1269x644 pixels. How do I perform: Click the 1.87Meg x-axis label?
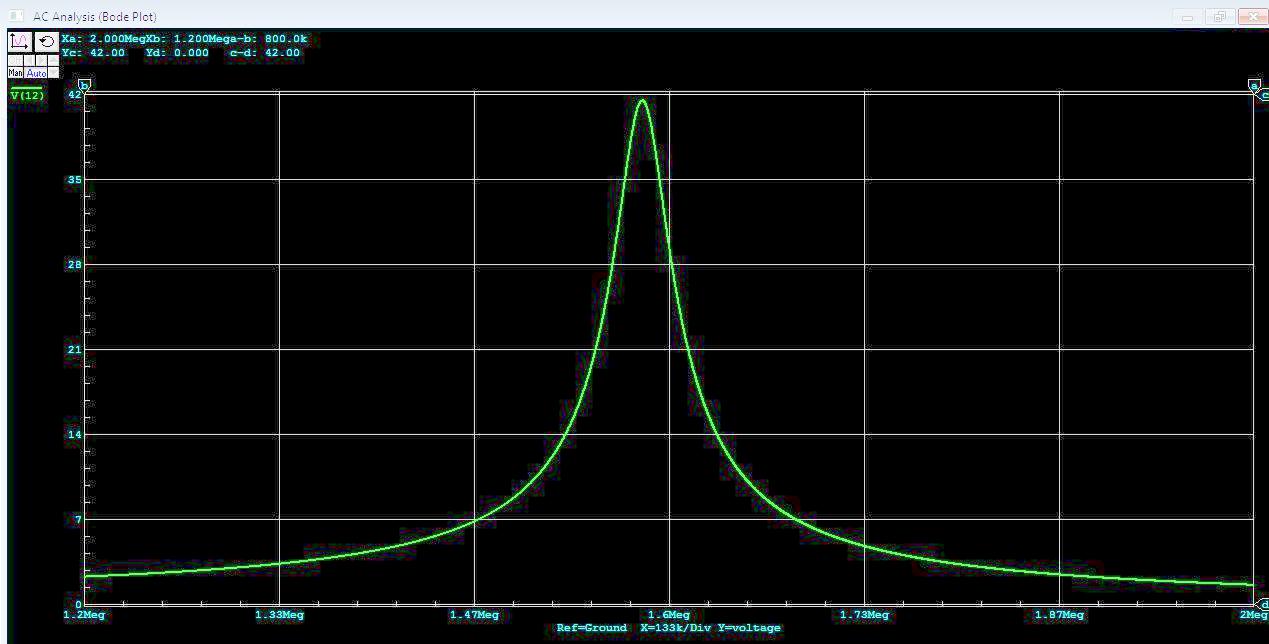pos(1059,615)
